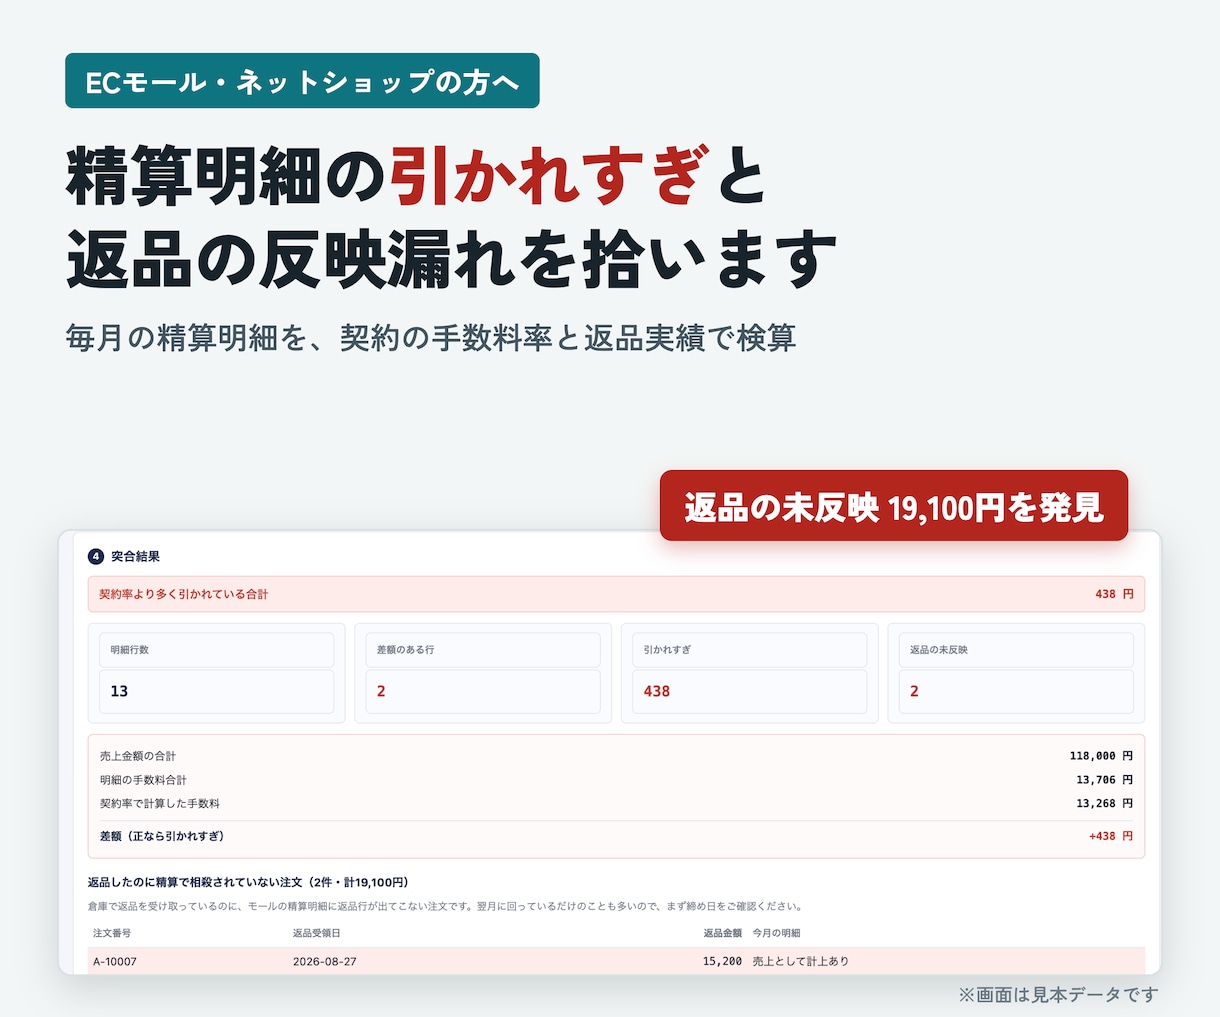Click the 返品の未反映 card label
The height and width of the screenshot is (1017, 1220).
pos(939,650)
